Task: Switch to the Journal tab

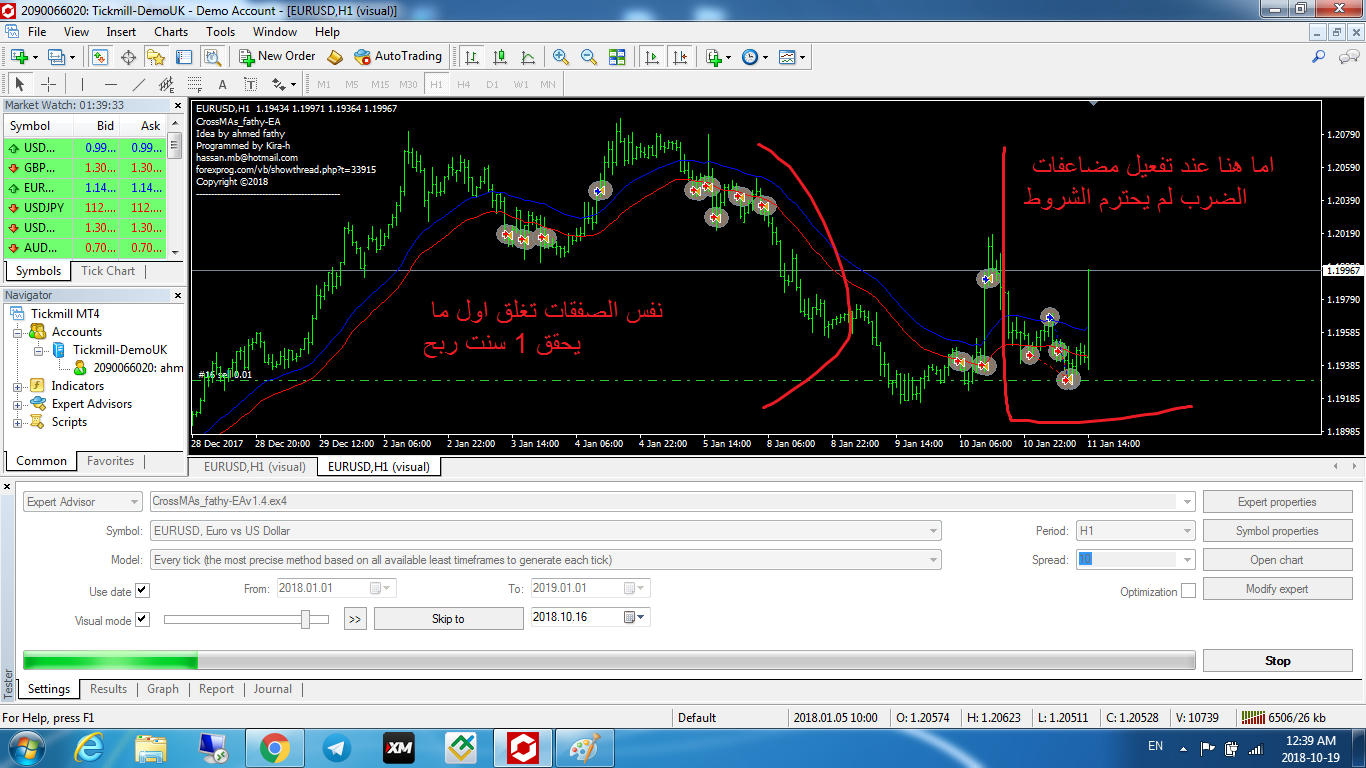Action: [x=272, y=689]
